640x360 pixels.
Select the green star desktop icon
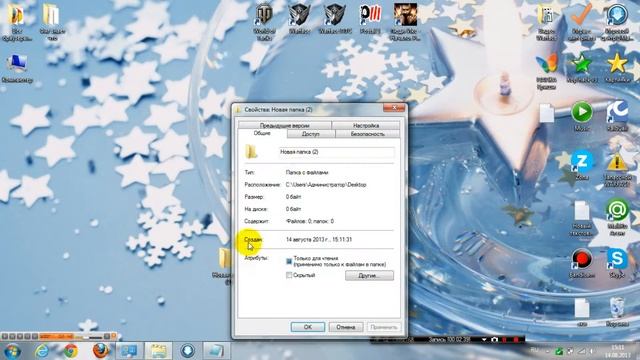pos(582,69)
